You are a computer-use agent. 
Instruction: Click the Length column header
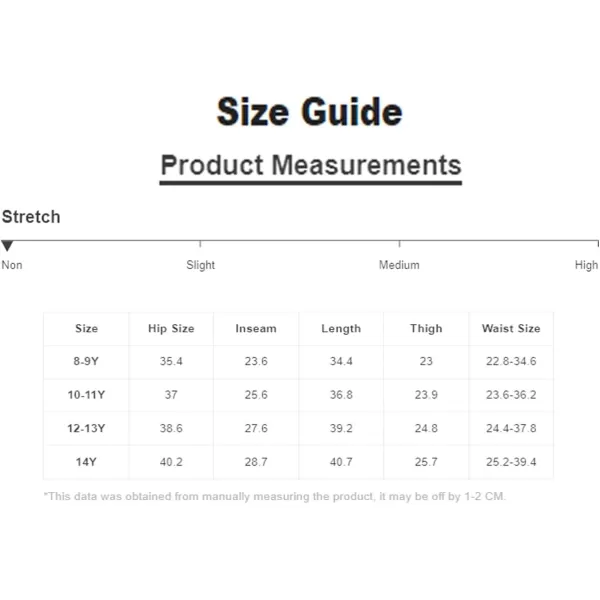click(x=341, y=329)
